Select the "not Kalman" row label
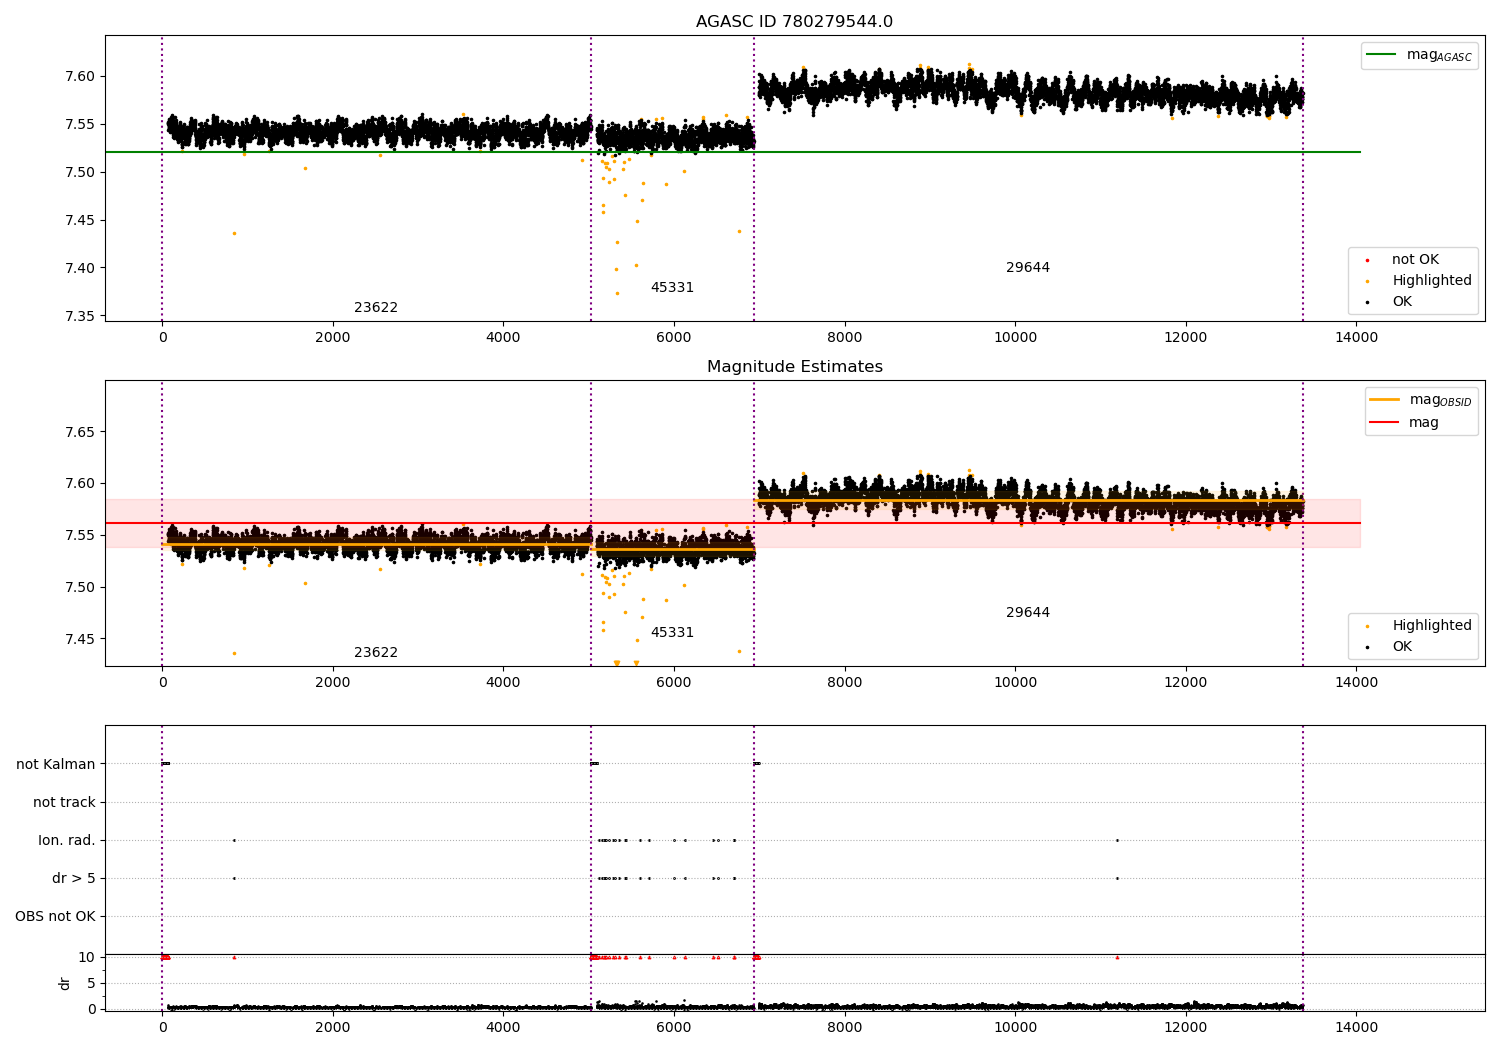Viewport: 1500px width, 1050px height. coord(56,764)
